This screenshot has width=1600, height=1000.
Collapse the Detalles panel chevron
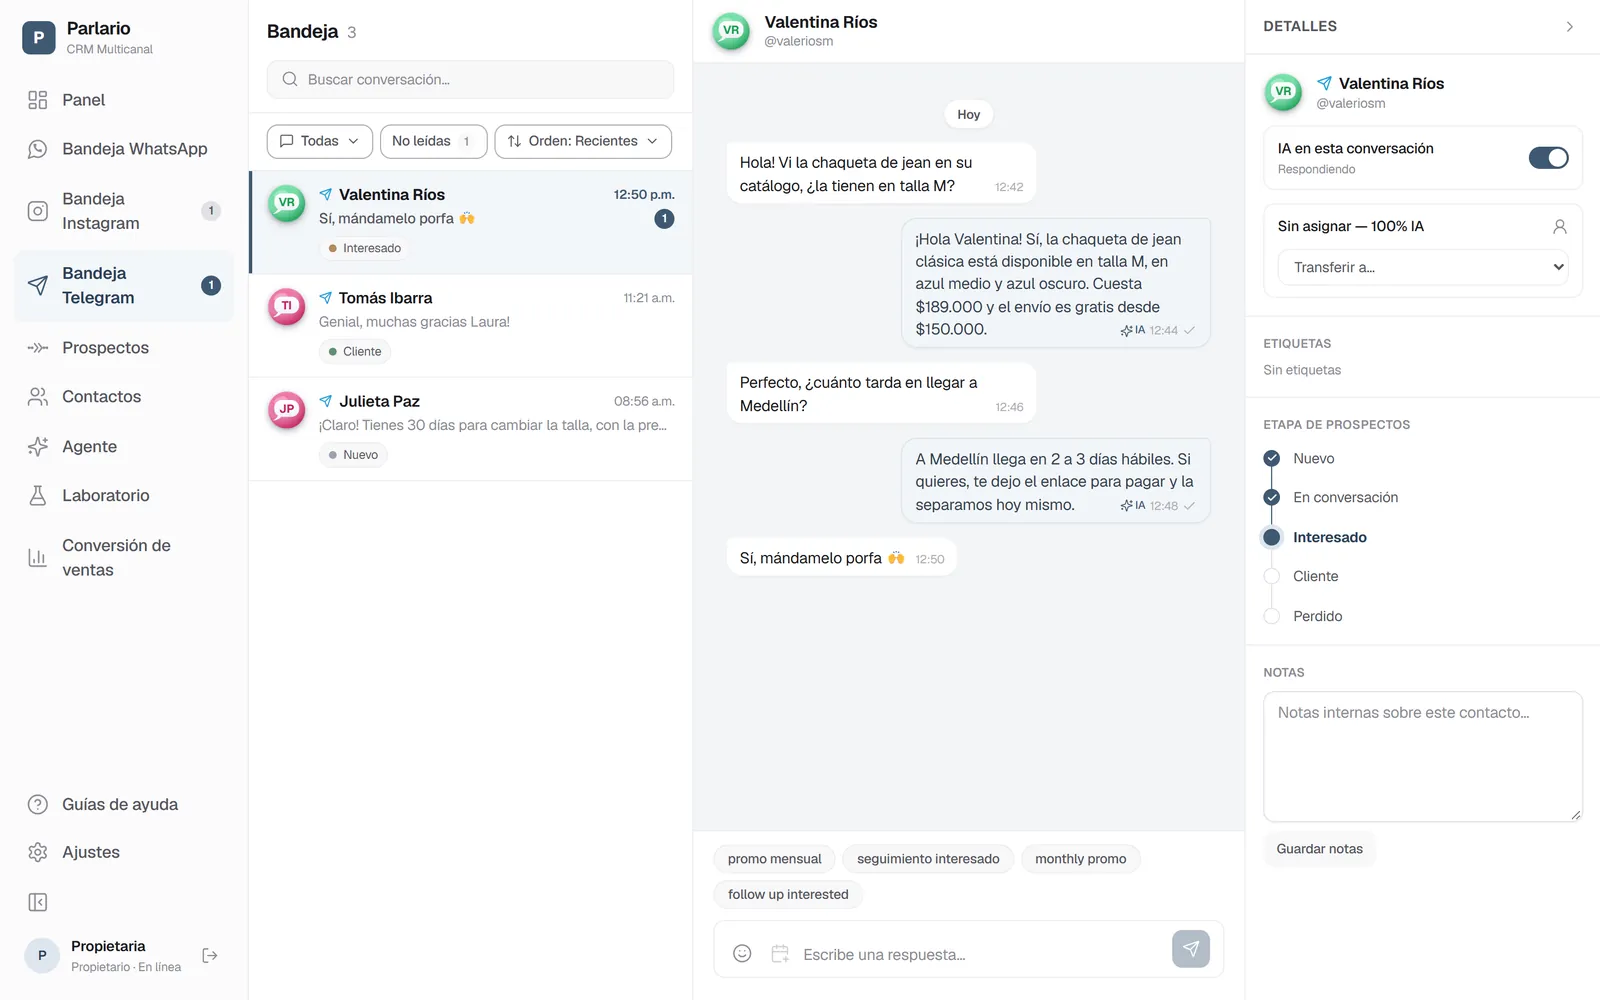coord(1569,27)
